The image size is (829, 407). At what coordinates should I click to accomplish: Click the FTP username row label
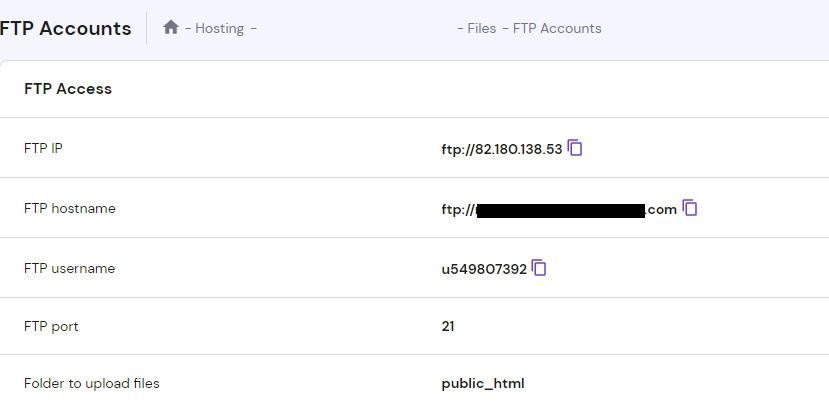tap(70, 268)
